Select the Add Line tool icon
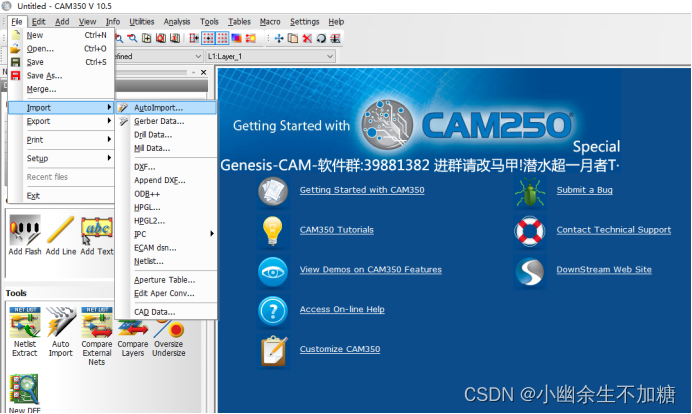The height and width of the screenshot is (414, 692). pos(60,230)
